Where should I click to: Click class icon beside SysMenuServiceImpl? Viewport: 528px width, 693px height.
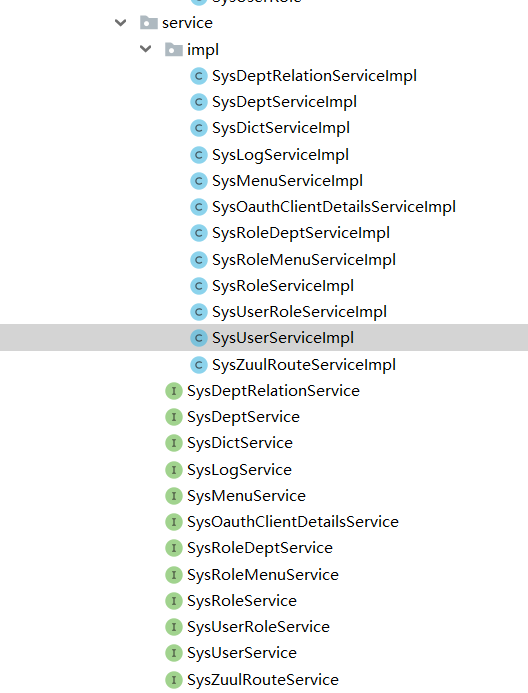tap(199, 181)
